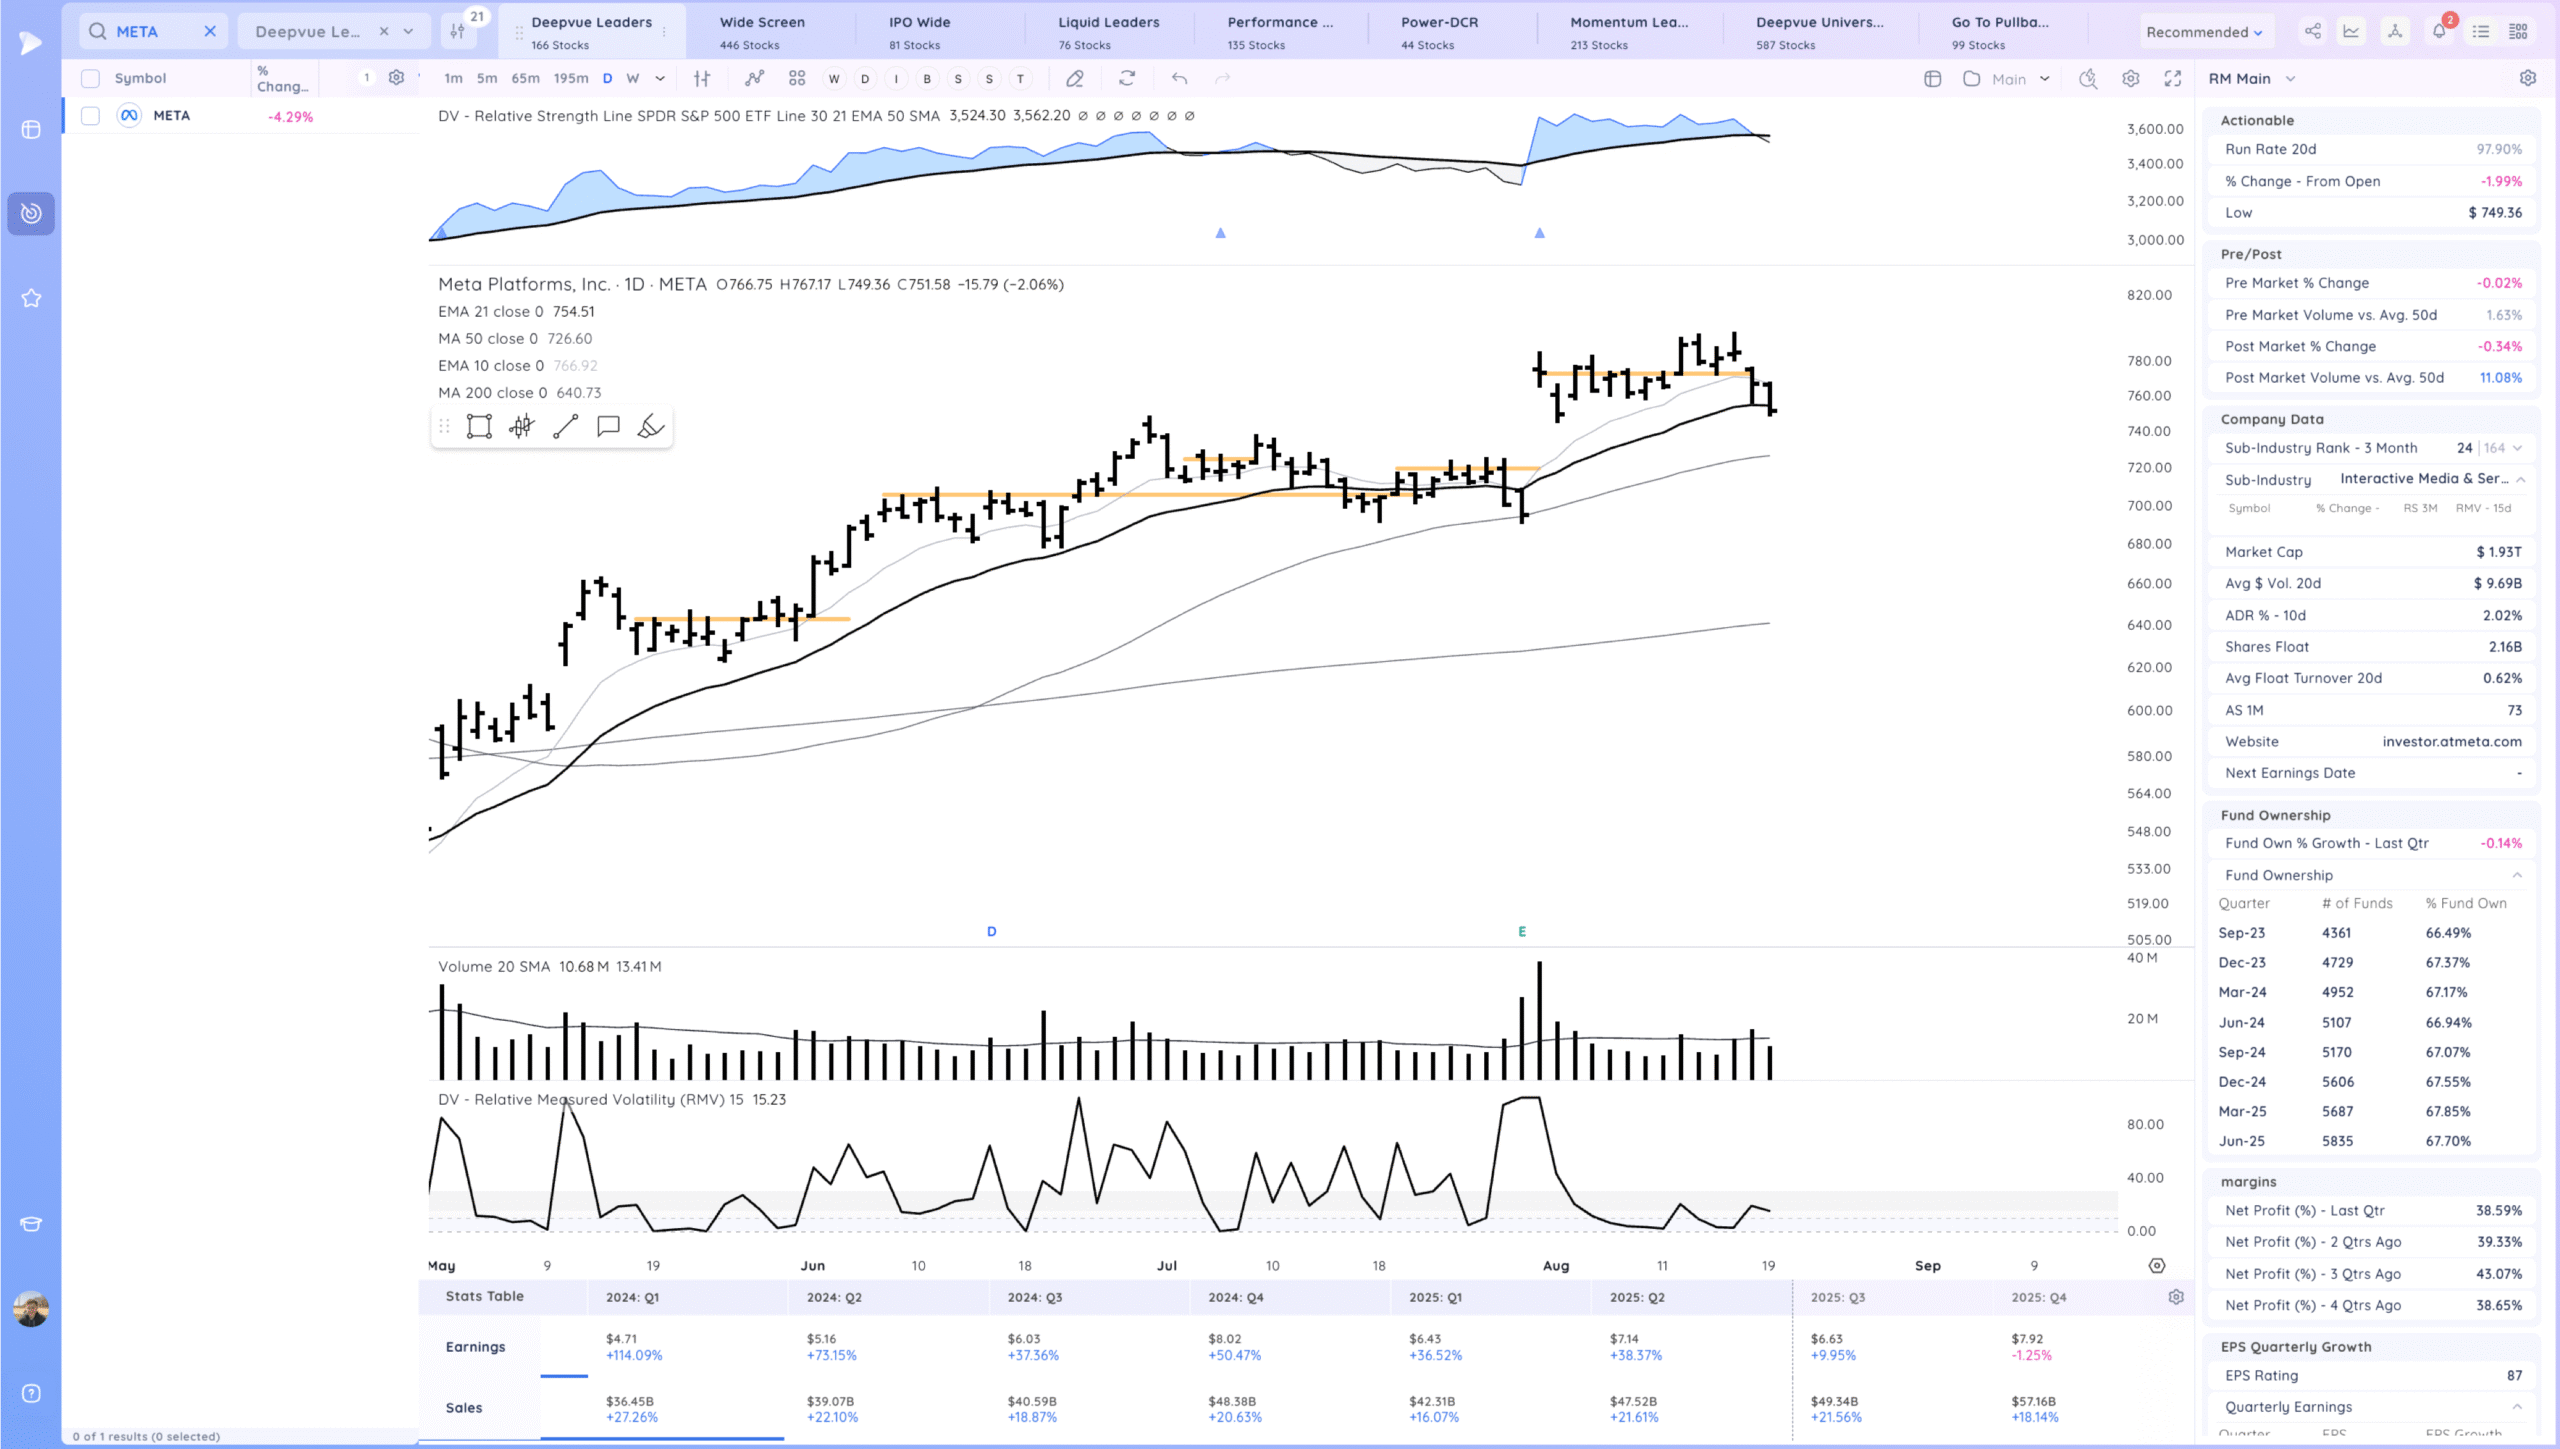Viewport: 2560px width, 1449px height.
Task: Select the rectangle drawing tool
Action: [x=479, y=427]
